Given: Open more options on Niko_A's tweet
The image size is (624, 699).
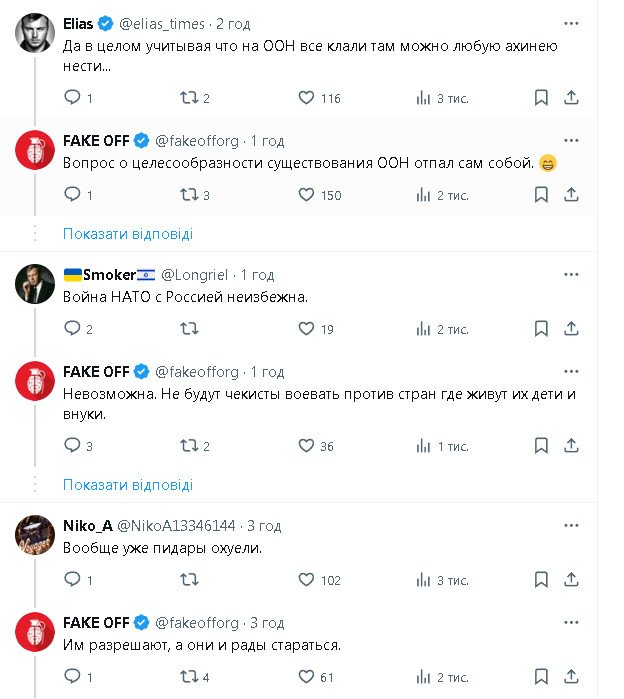Looking at the screenshot, I should click(x=570, y=525).
